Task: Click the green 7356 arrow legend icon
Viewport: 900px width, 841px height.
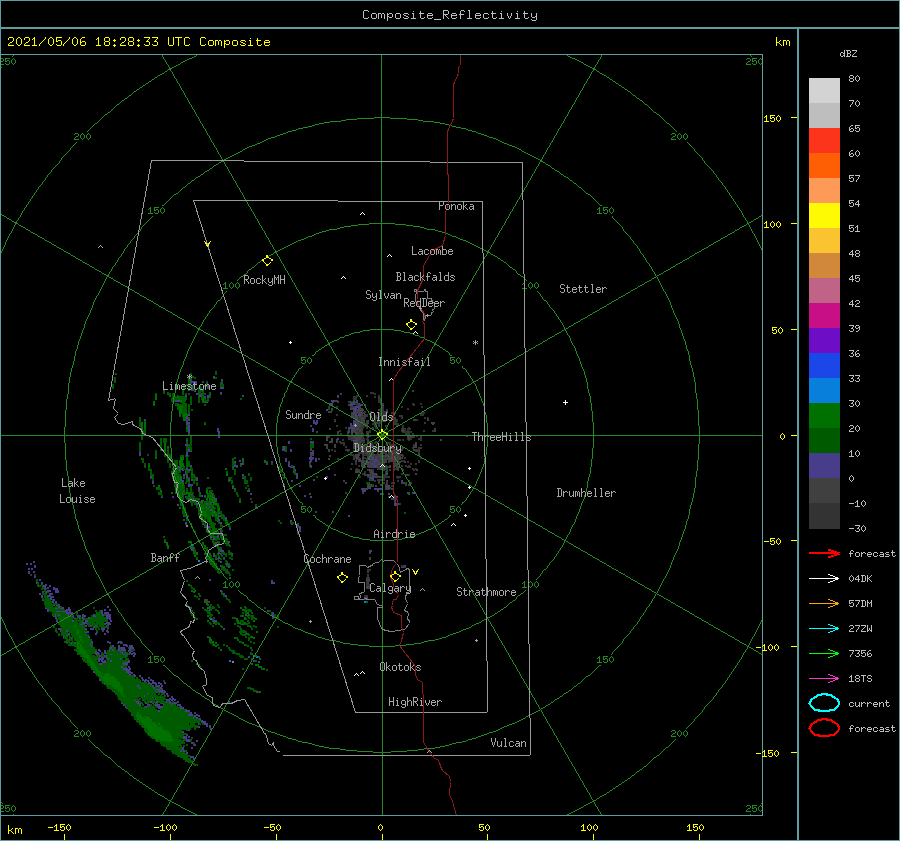Action: (x=824, y=653)
